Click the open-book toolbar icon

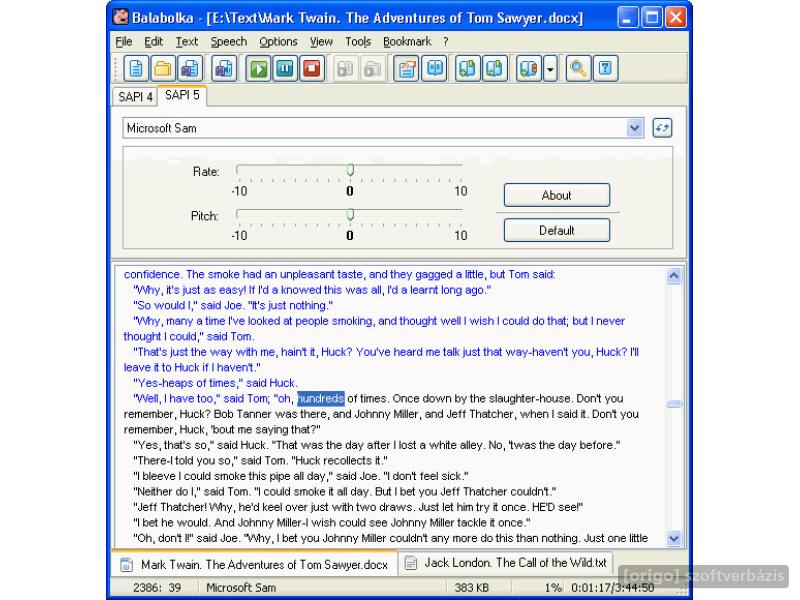coord(434,68)
